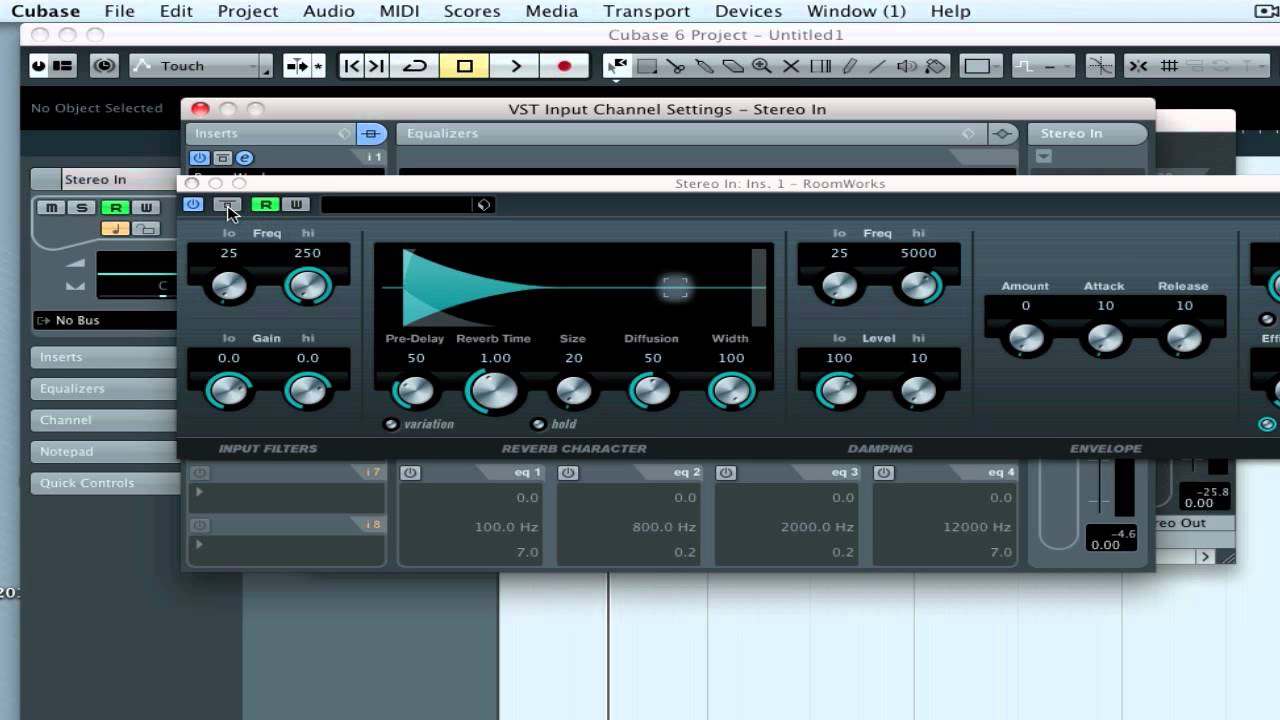This screenshot has width=1280, height=720.
Task: Open the File menu
Action: [119, 11]
